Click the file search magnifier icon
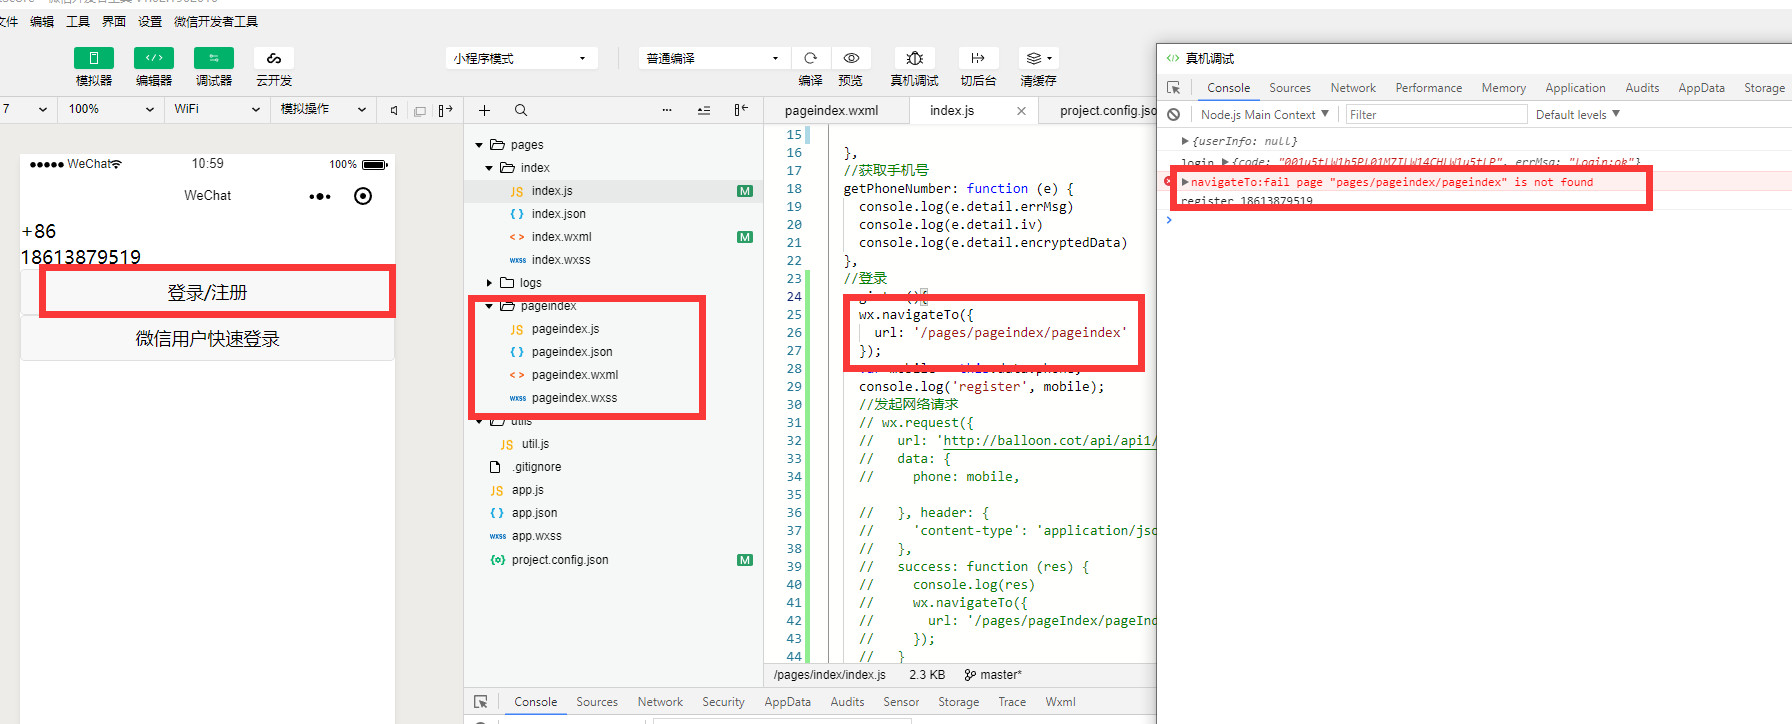 [x=521, y=110]
